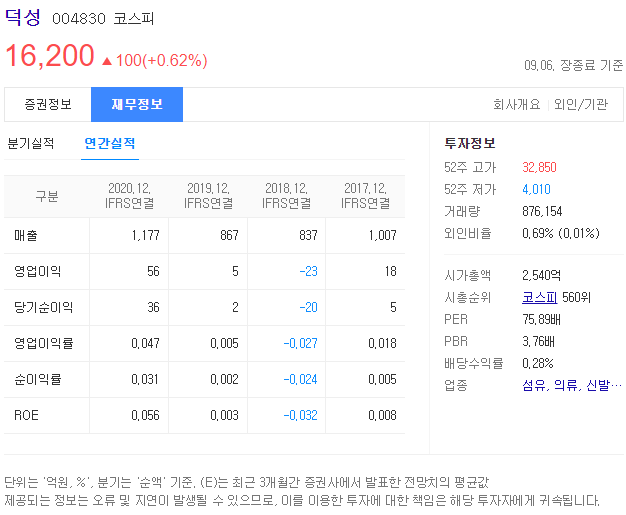Viewport: 626px width, 515px height.
Task: Click the 2020 영업이익 value 56
Action: [153, 271]
